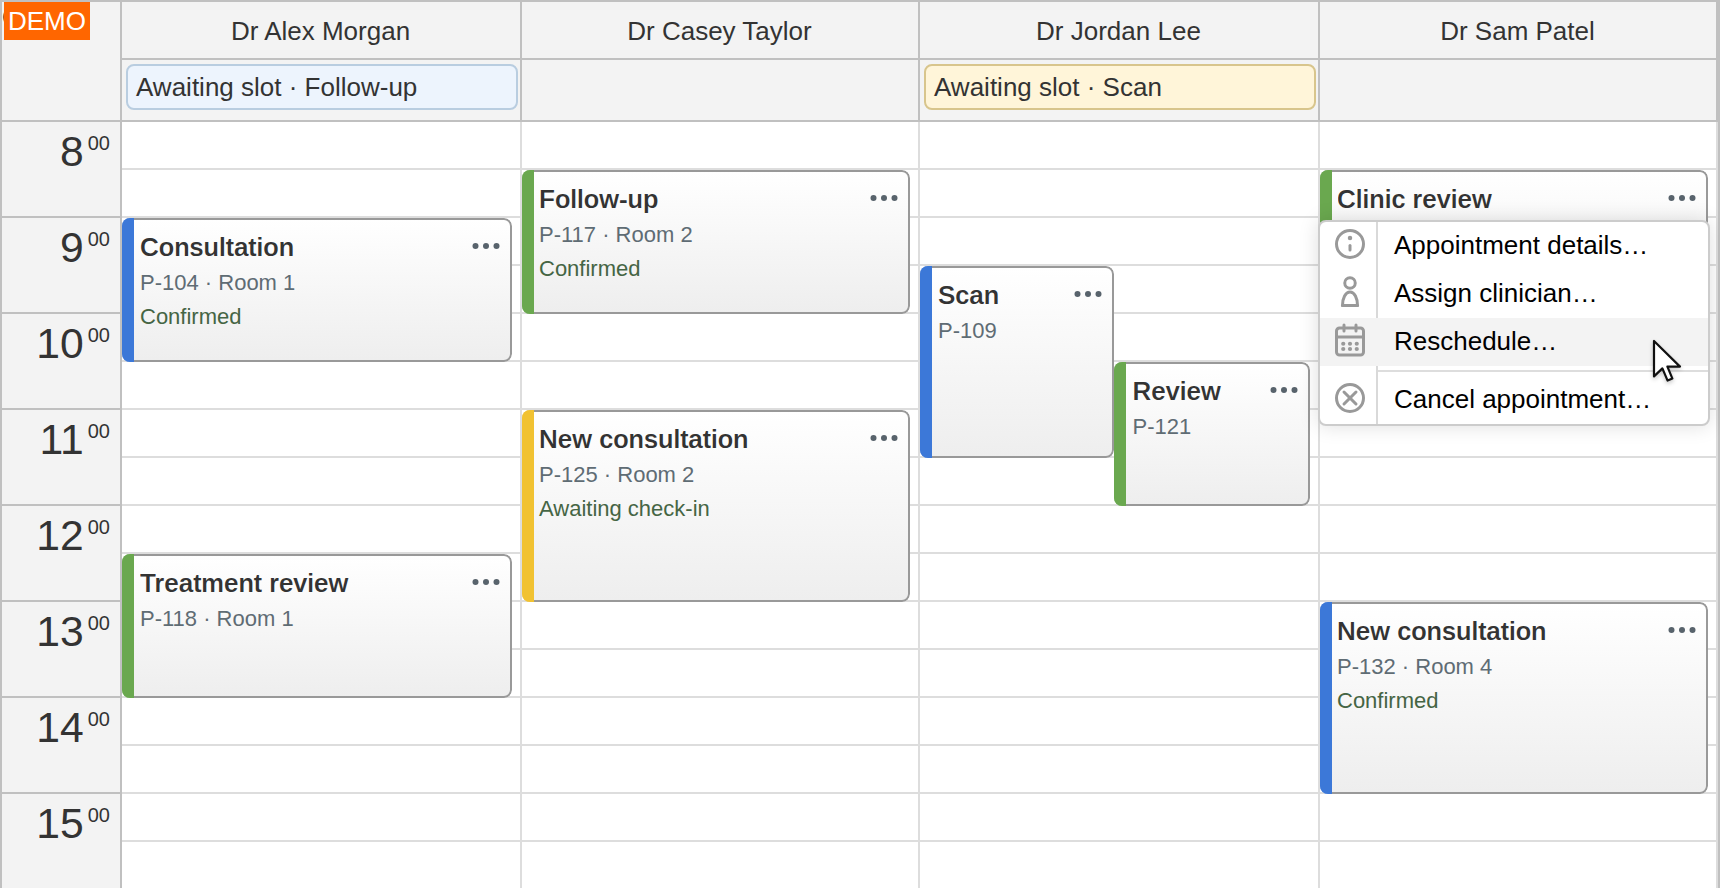
Task: Select the Treatment review appointment title
Action: [244, 583]
